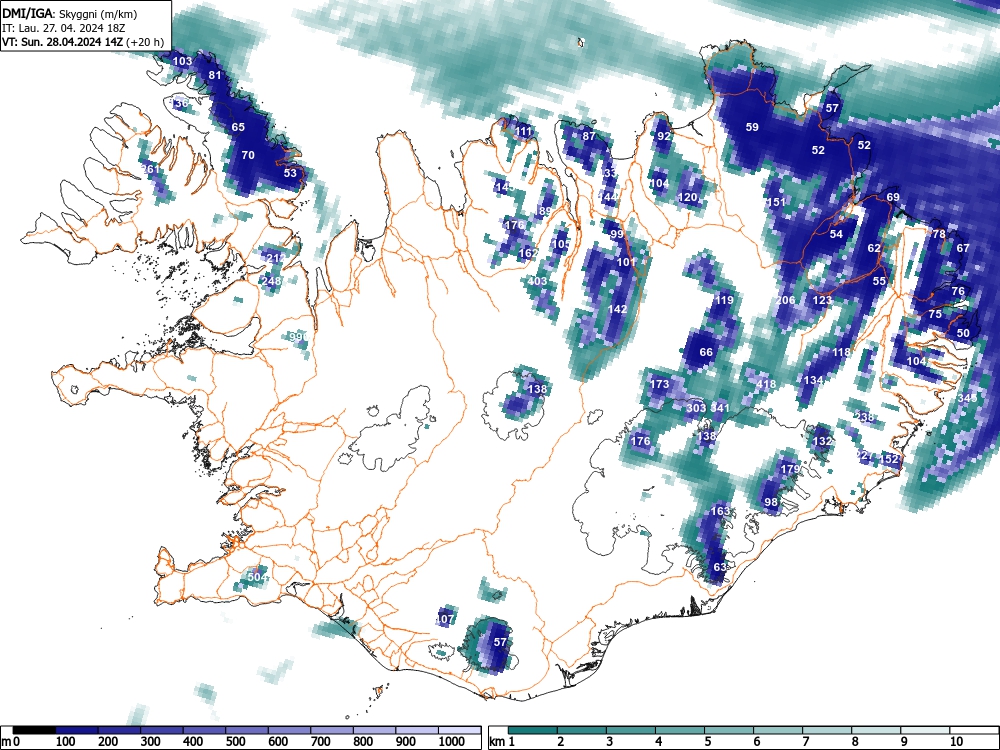Click the map value "54"
Screen dimensions: 1000x750
coord(837,235)
